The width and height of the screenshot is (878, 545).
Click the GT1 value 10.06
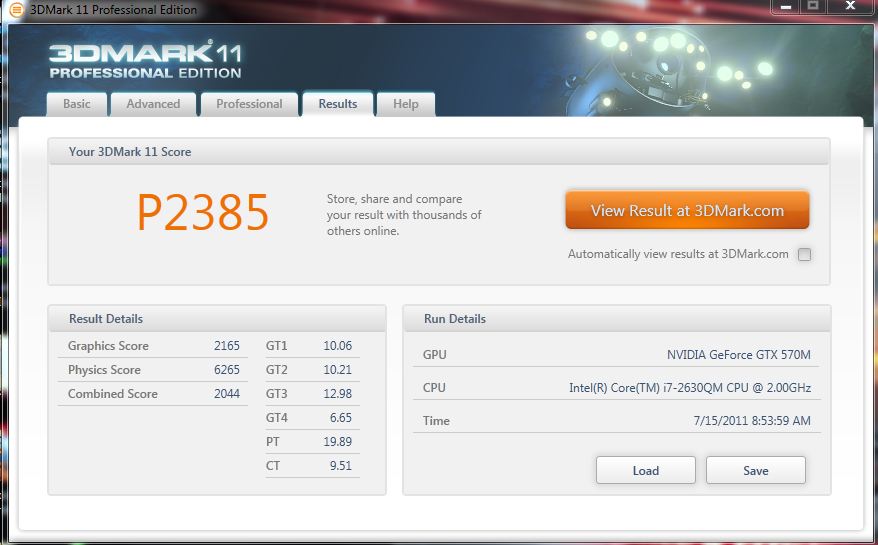point(338,346)
